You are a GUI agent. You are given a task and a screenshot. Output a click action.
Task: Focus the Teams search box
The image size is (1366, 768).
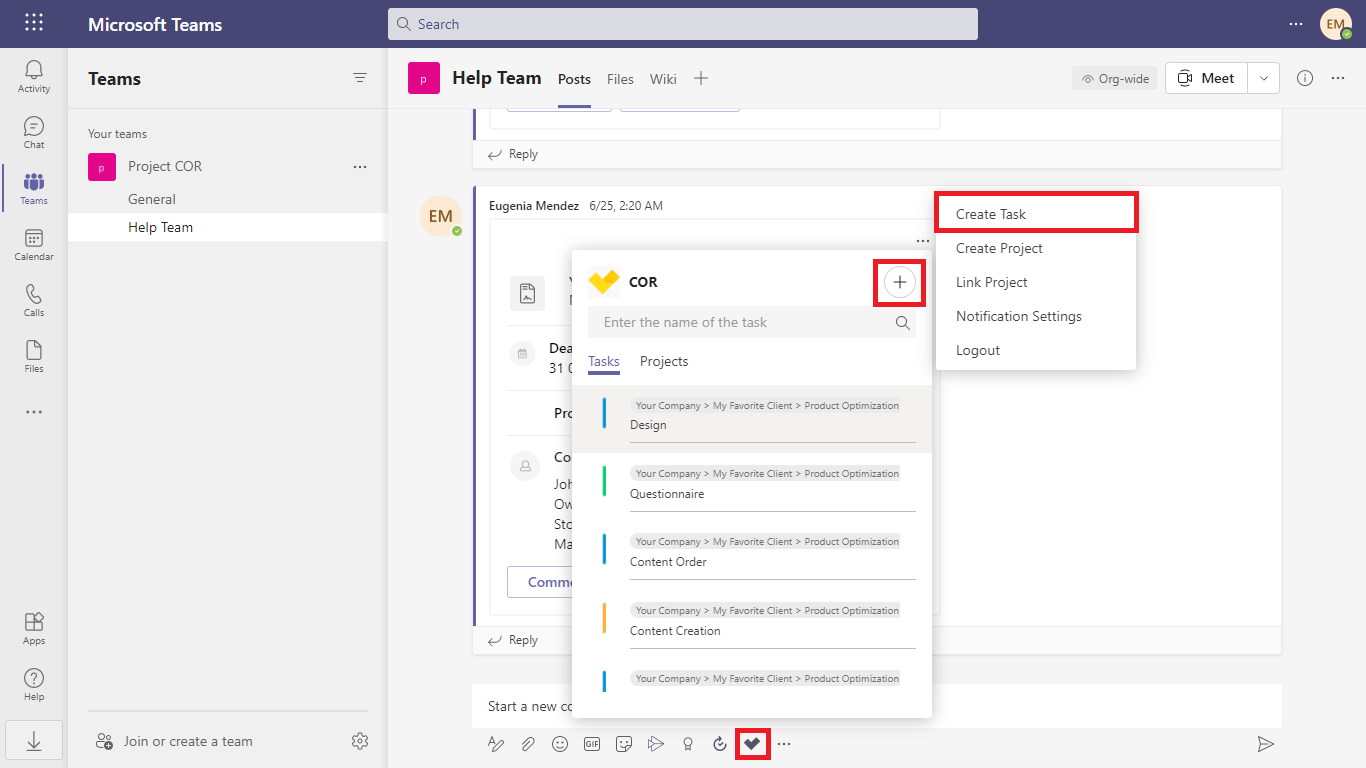coord(683,24)
